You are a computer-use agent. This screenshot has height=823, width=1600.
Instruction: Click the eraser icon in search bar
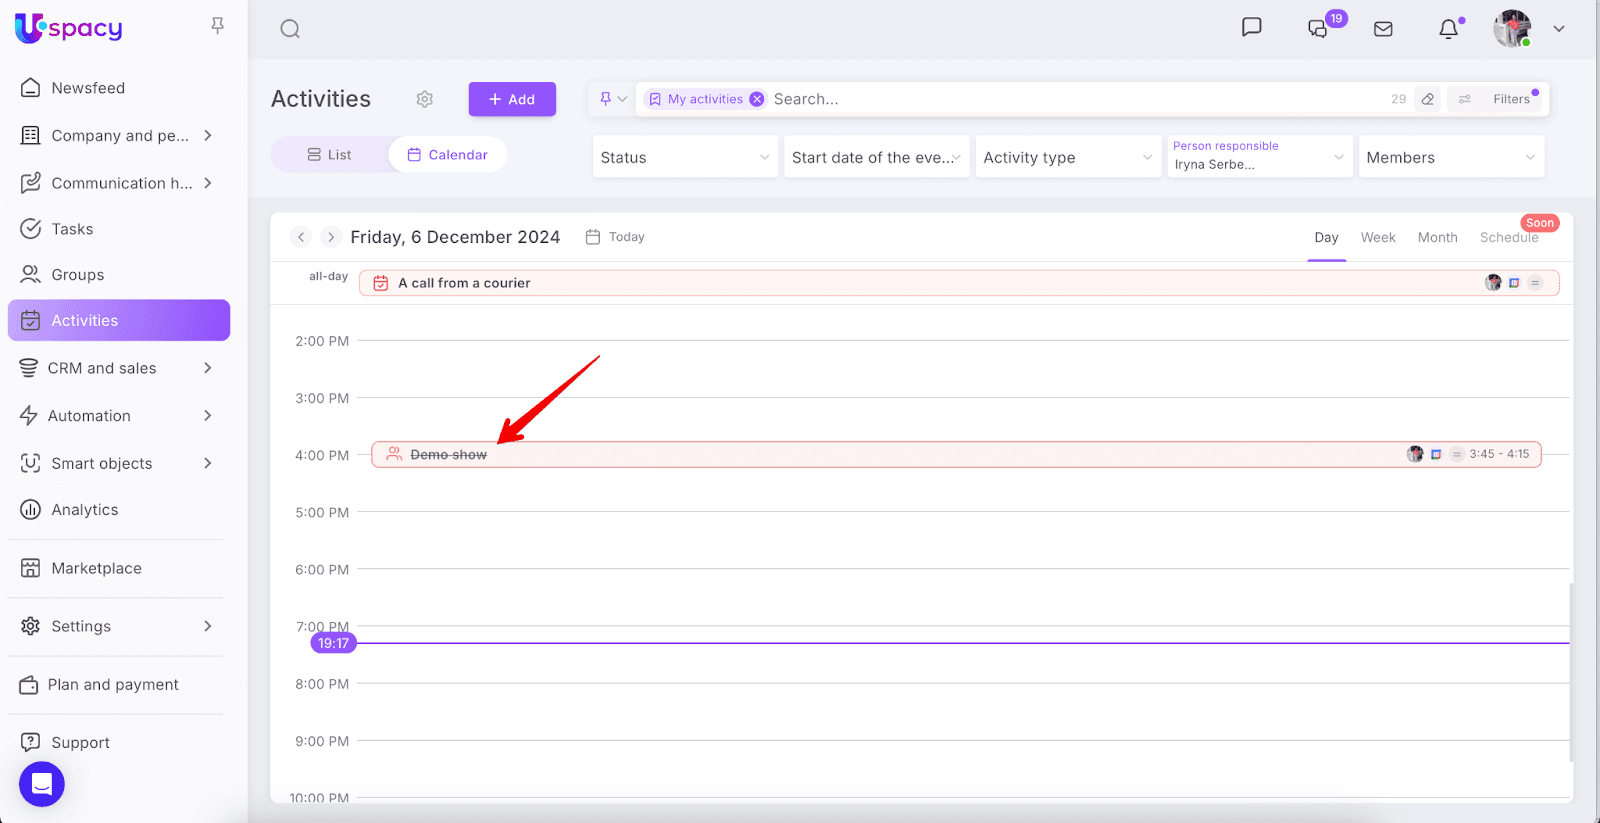1428,99
